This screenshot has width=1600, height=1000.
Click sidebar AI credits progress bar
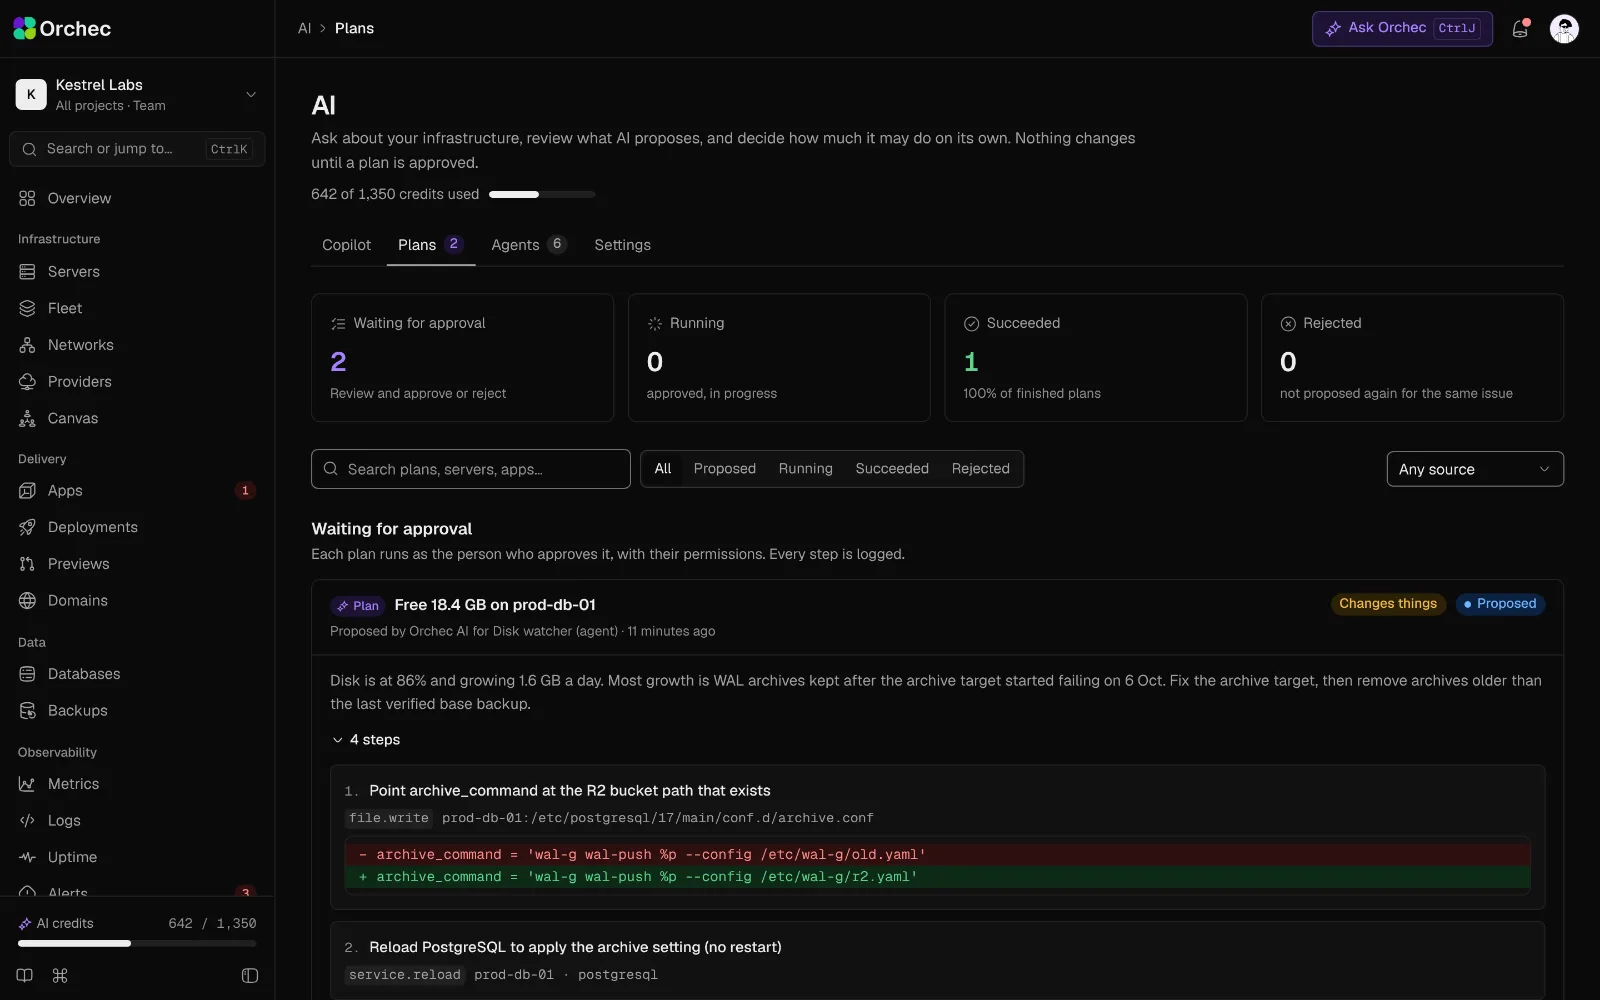click(137, 943)
